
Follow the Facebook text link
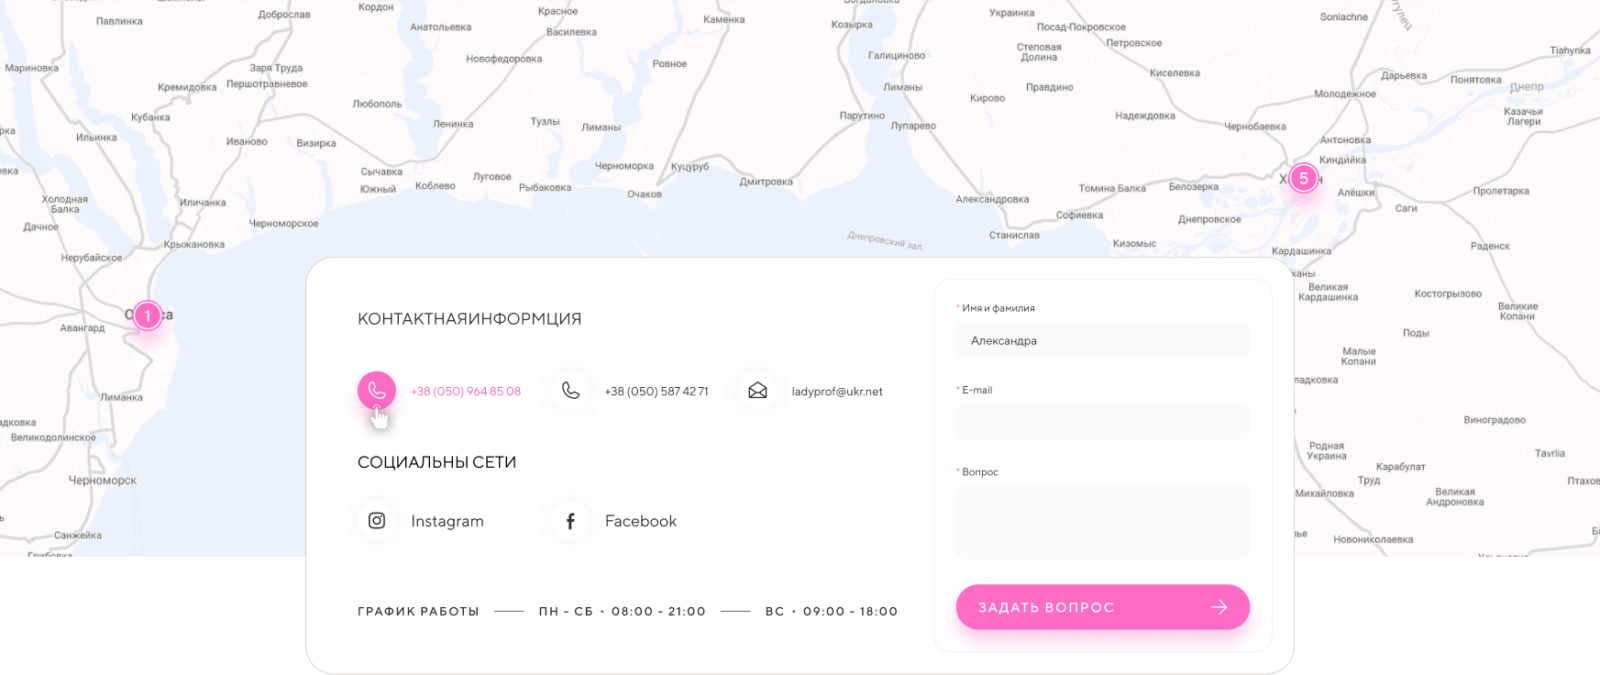click(x=640, y=521)
